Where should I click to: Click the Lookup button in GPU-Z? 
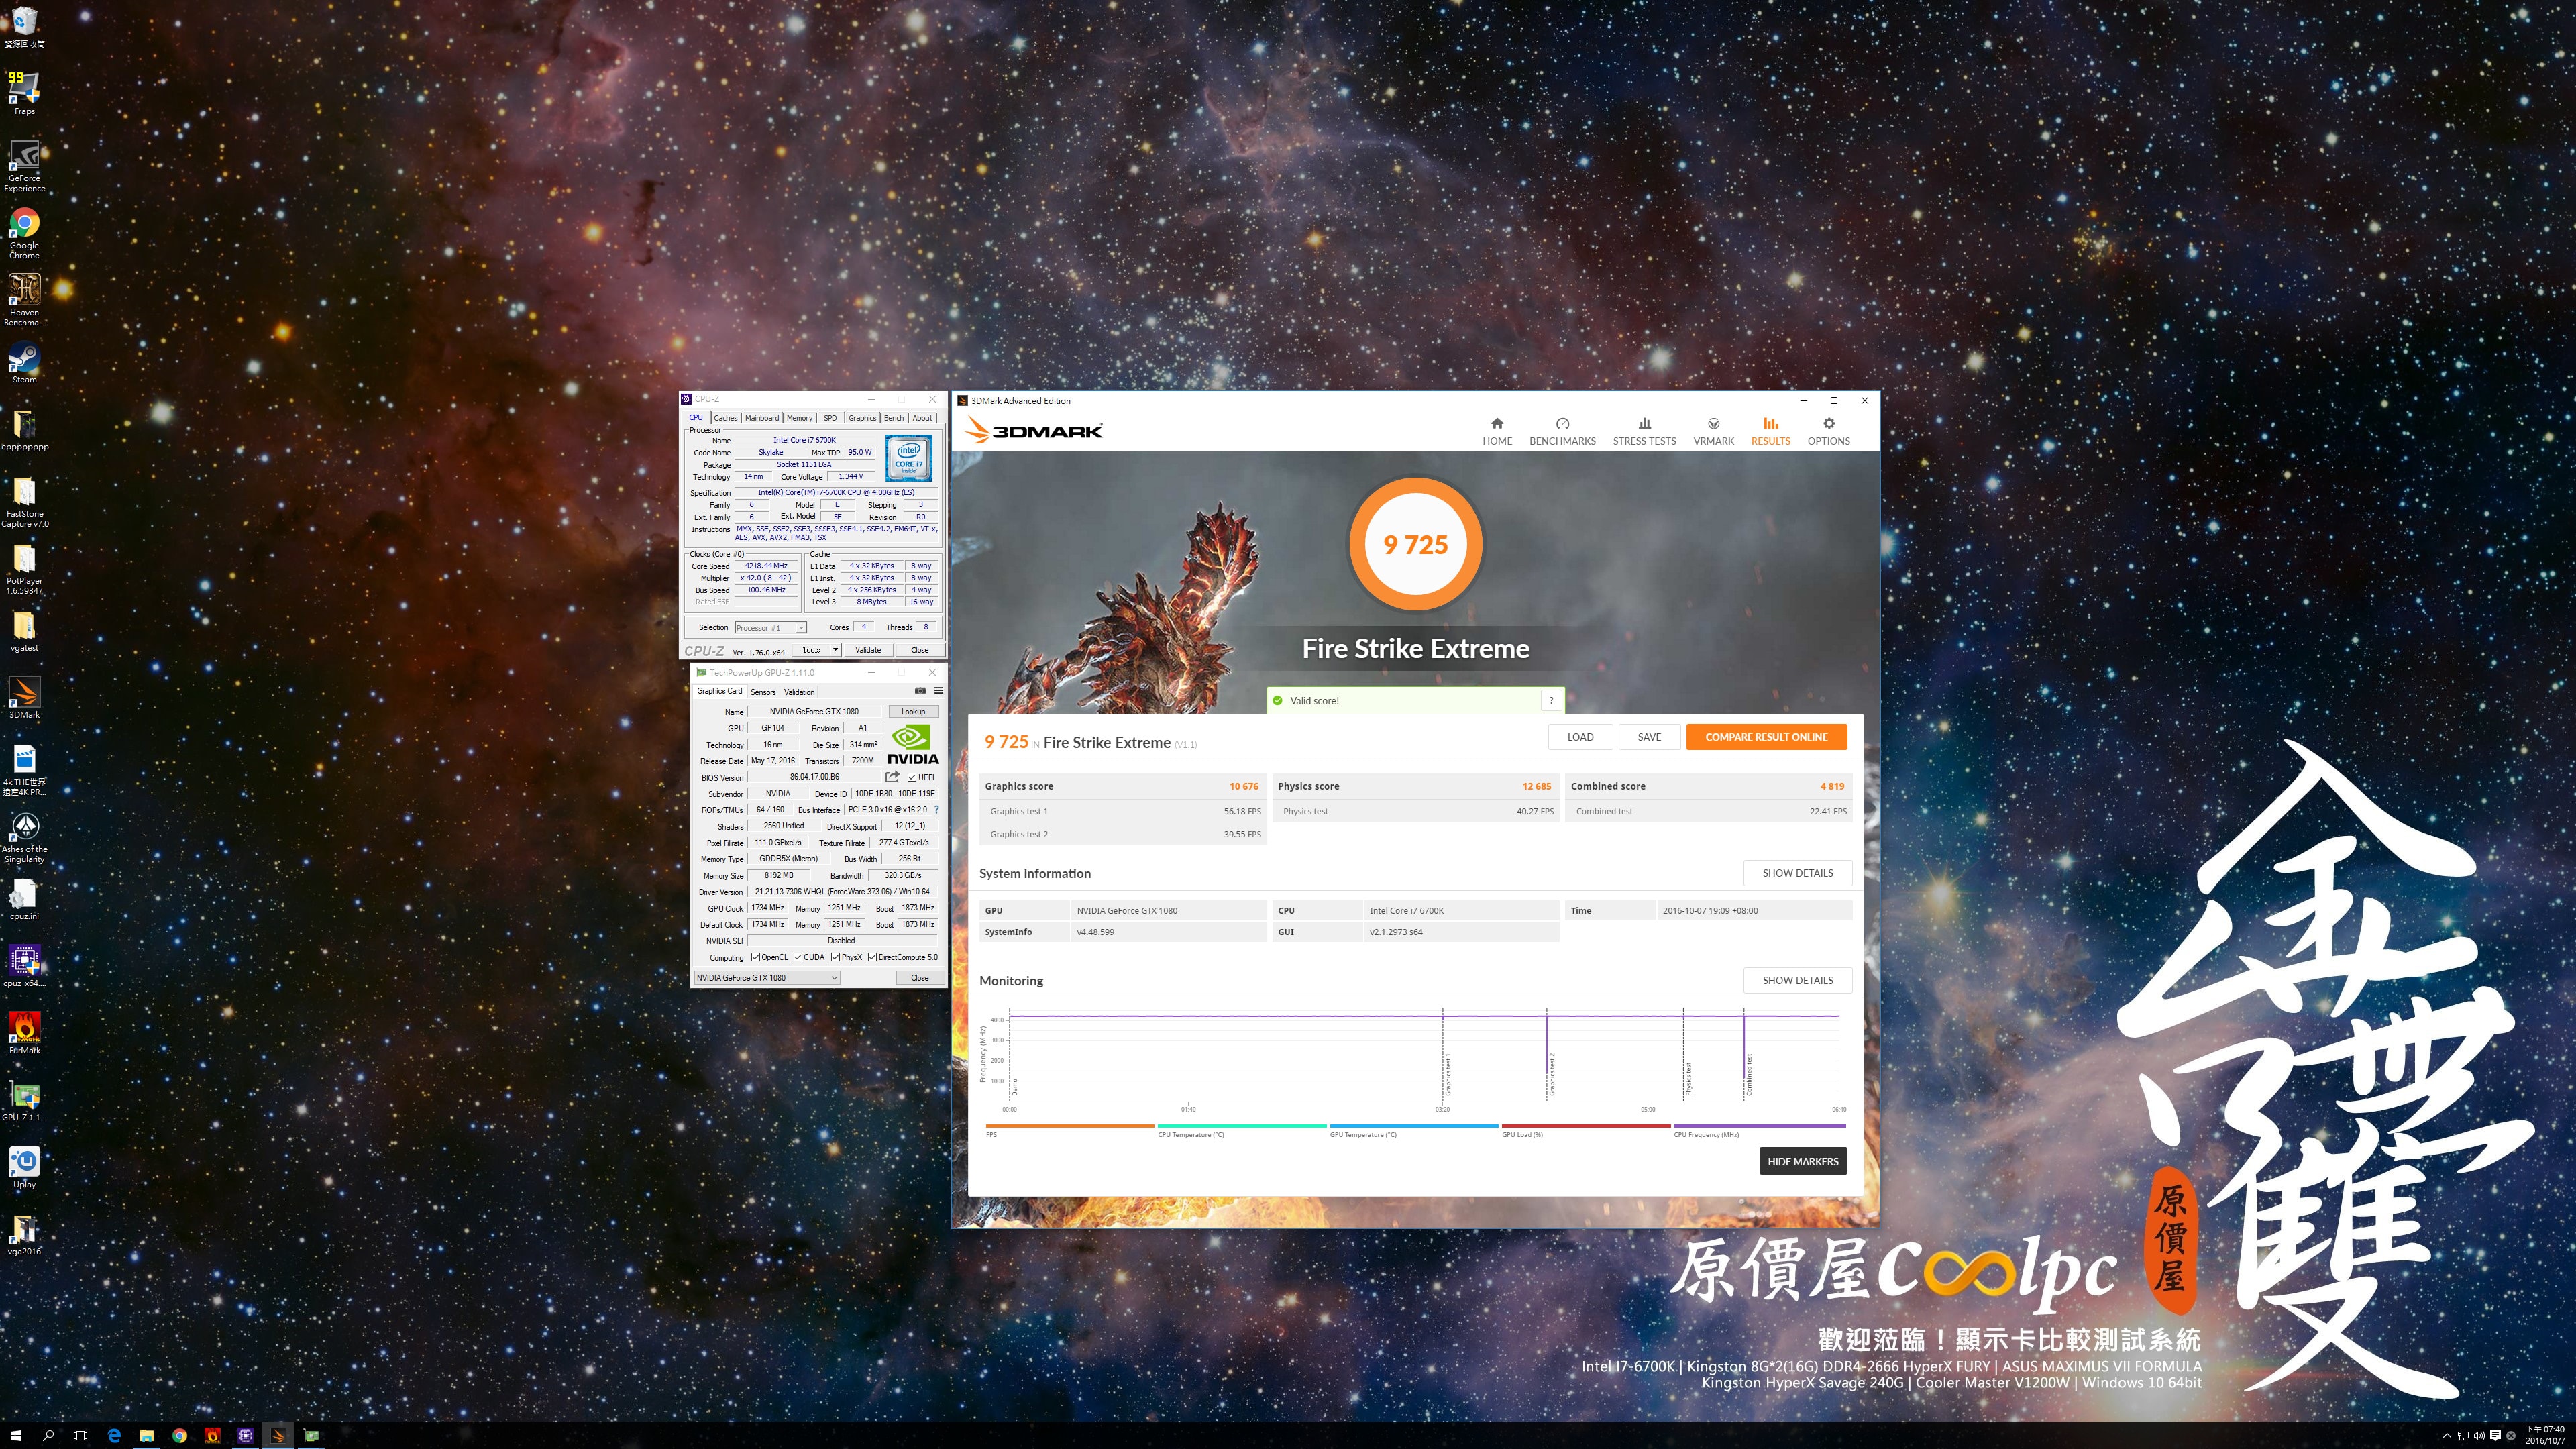pos(913,712)
